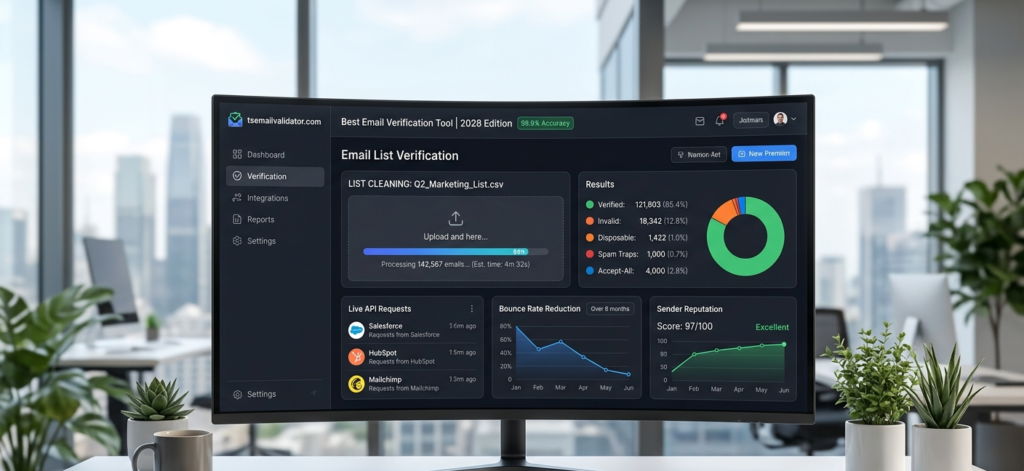Open the notifications bell icon
The height and width of the screenshot is (471, 1024).
(x=719, y=121)
